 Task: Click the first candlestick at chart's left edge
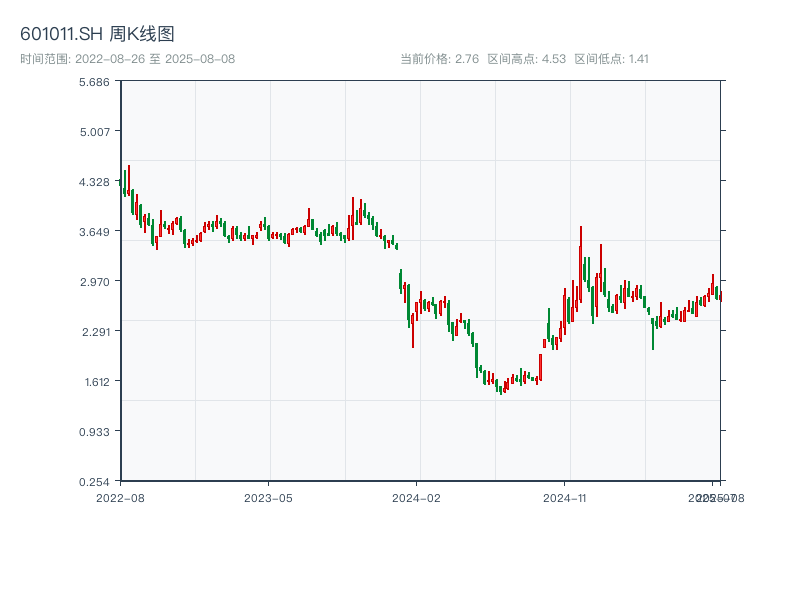click(121, 182)
